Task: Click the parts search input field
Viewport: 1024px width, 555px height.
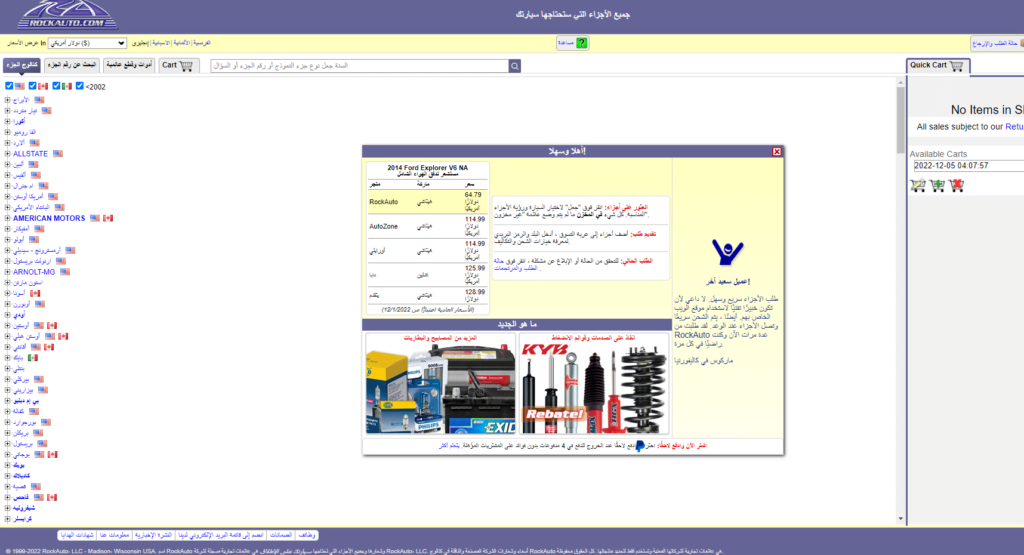Action: tap(360, 66)
